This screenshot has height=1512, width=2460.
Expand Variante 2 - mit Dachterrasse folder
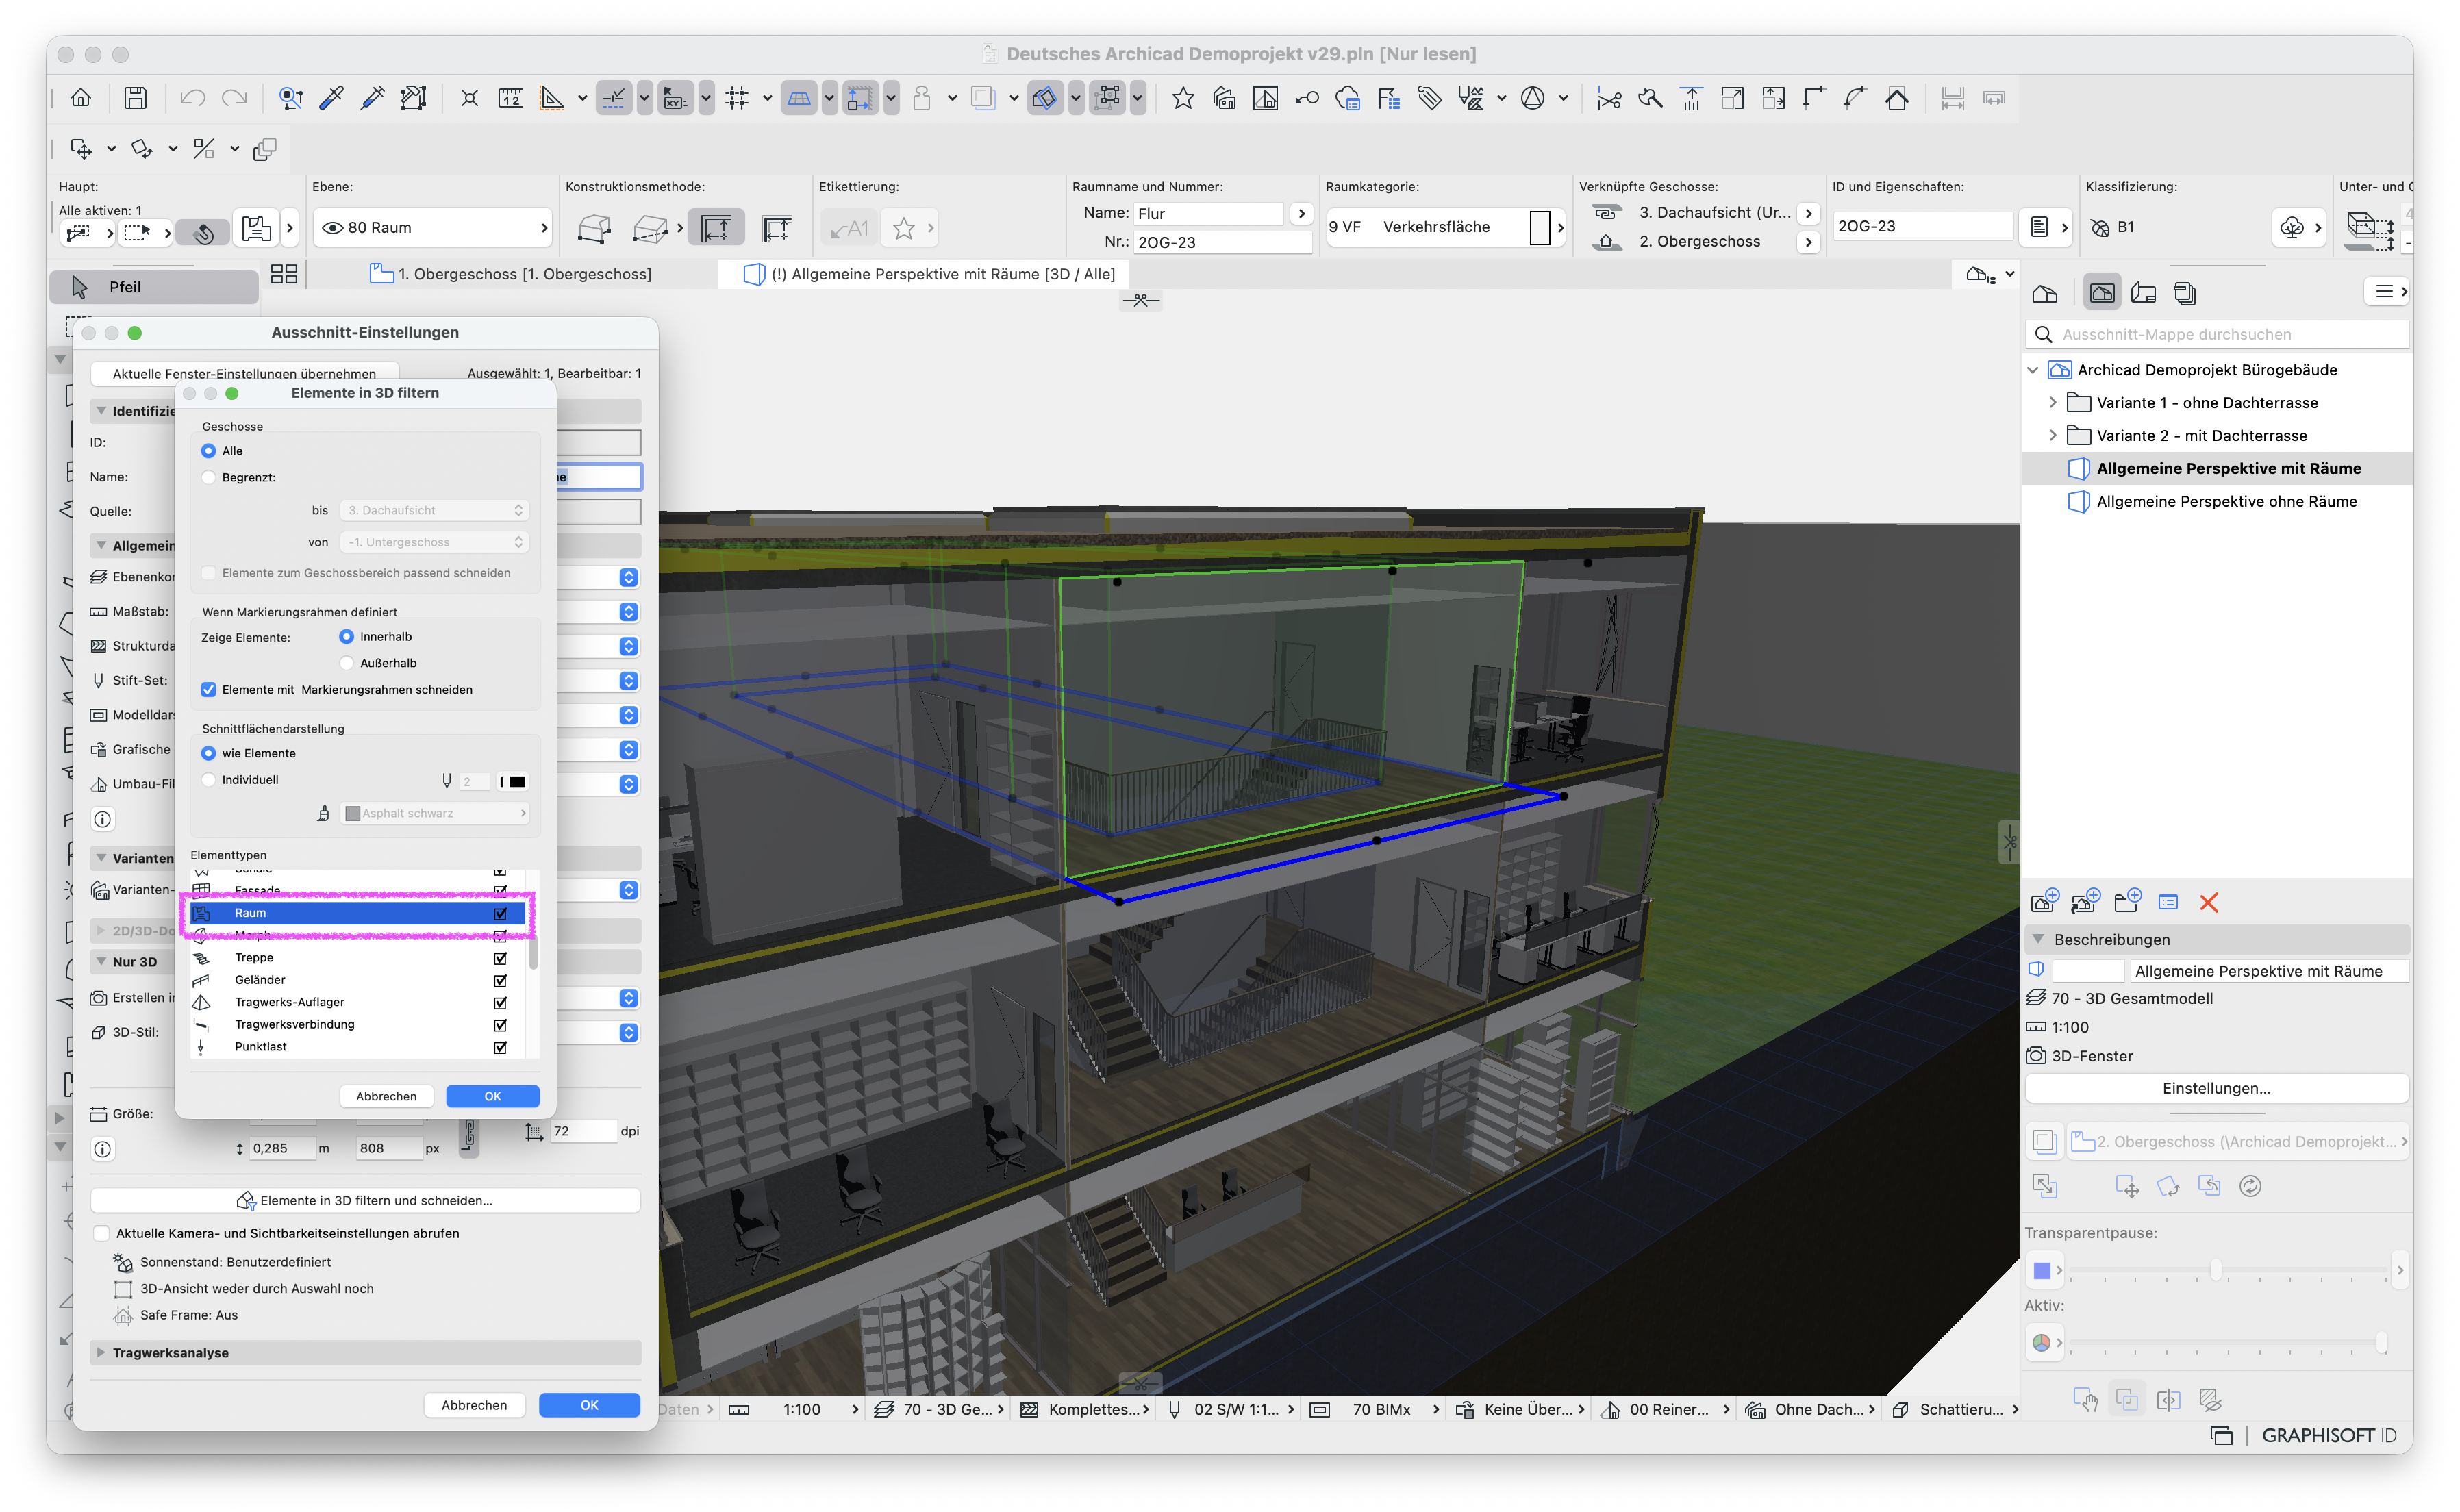[2052, 436]
